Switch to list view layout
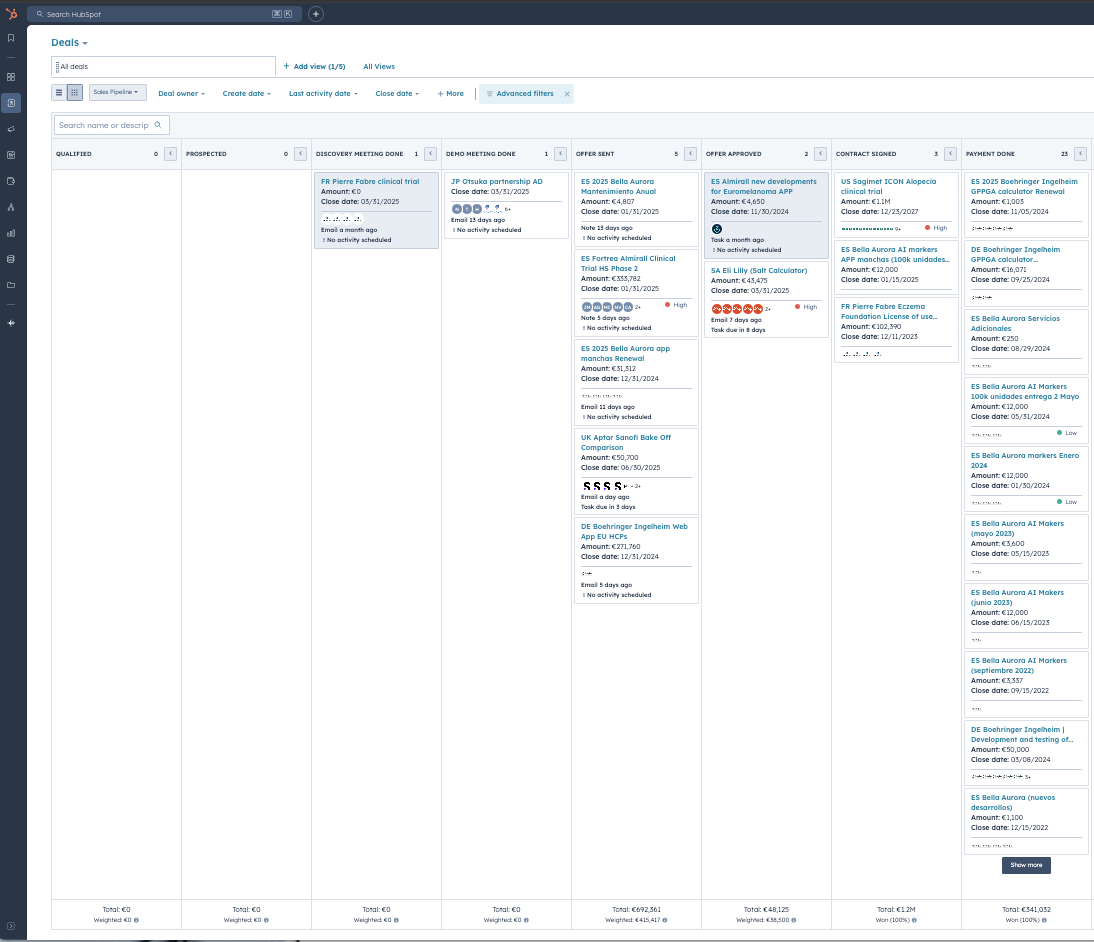The image size is (1094, 942). [x=59, y=93]
